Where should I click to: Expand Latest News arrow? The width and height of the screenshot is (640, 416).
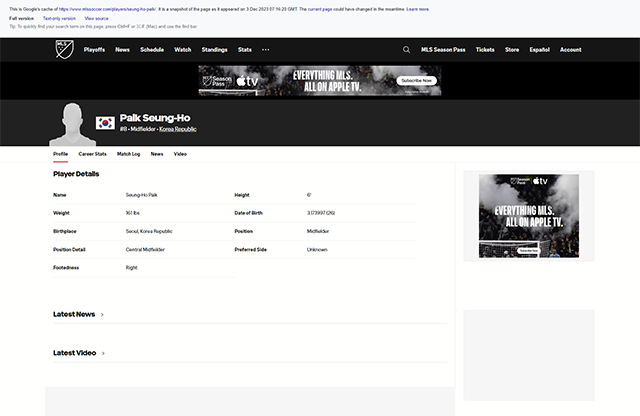tap(102, 314)
